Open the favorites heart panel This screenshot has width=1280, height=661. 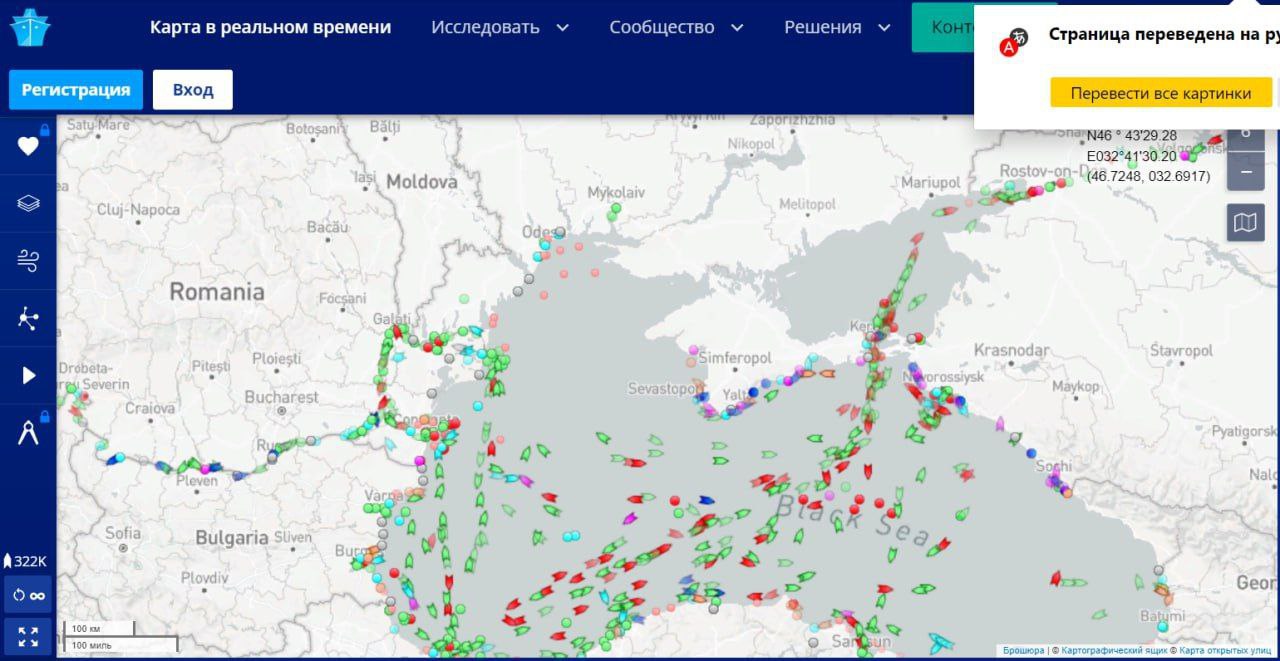coord(28,146)
